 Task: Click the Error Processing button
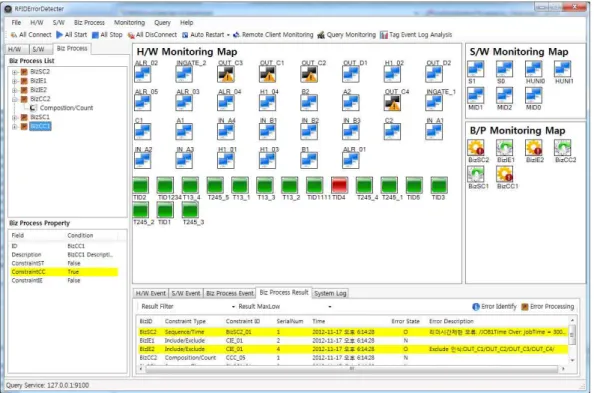coord(548,307)
